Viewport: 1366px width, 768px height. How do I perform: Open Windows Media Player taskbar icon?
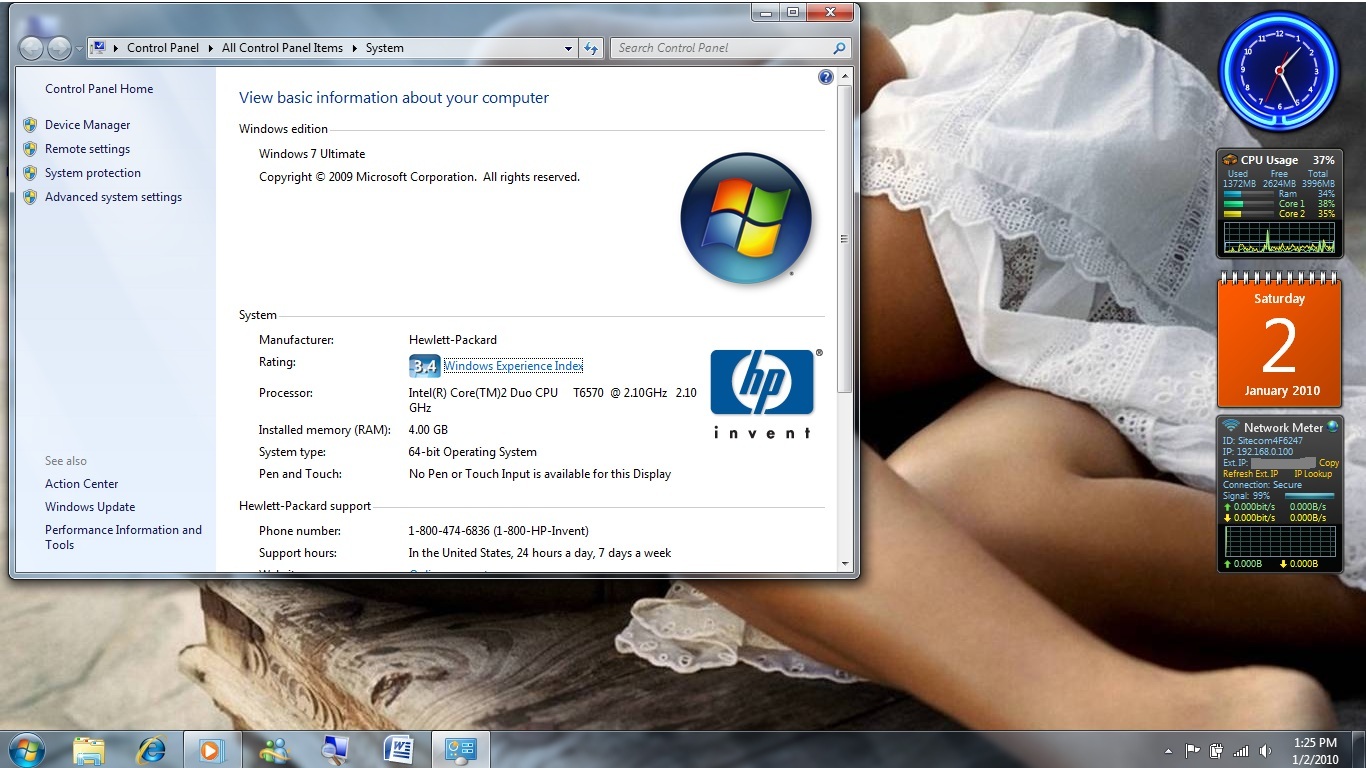[x=212, y=750]
